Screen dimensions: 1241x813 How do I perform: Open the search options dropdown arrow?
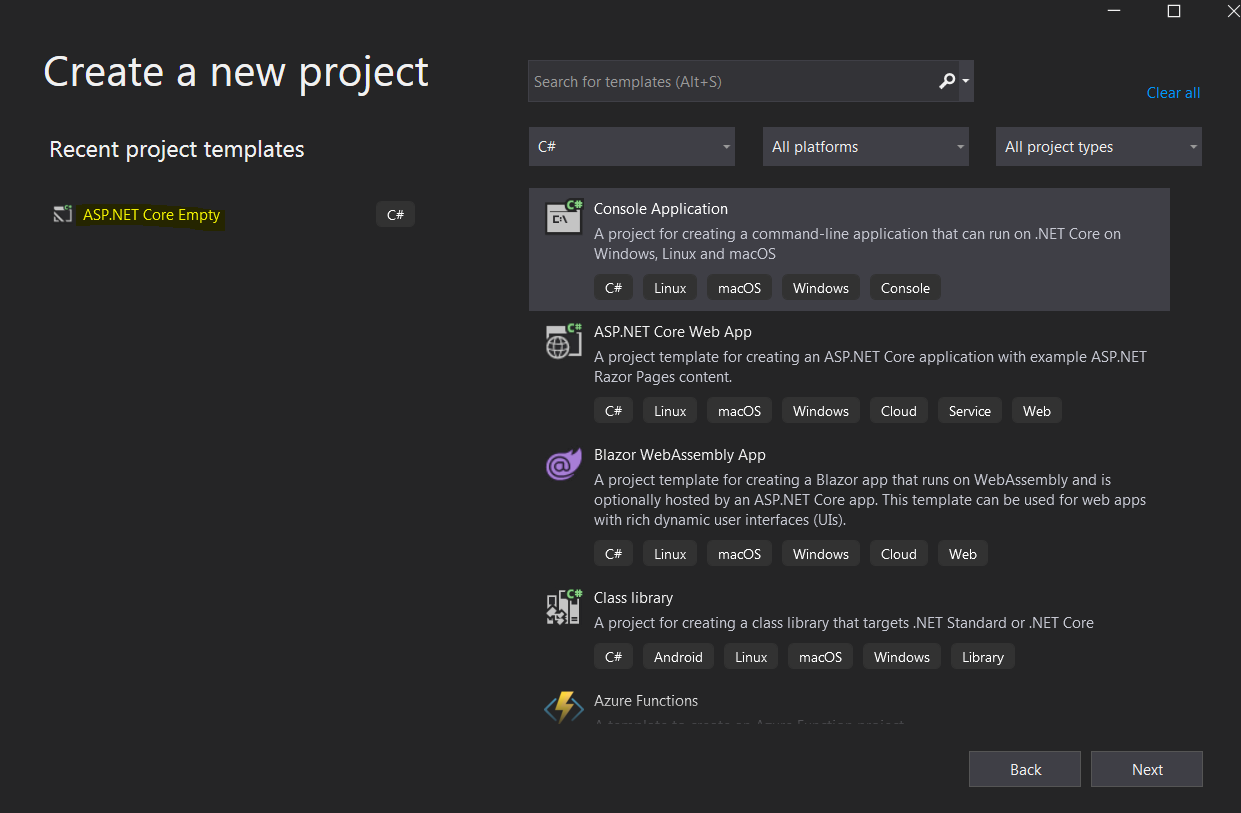click(x=966, y=81)
